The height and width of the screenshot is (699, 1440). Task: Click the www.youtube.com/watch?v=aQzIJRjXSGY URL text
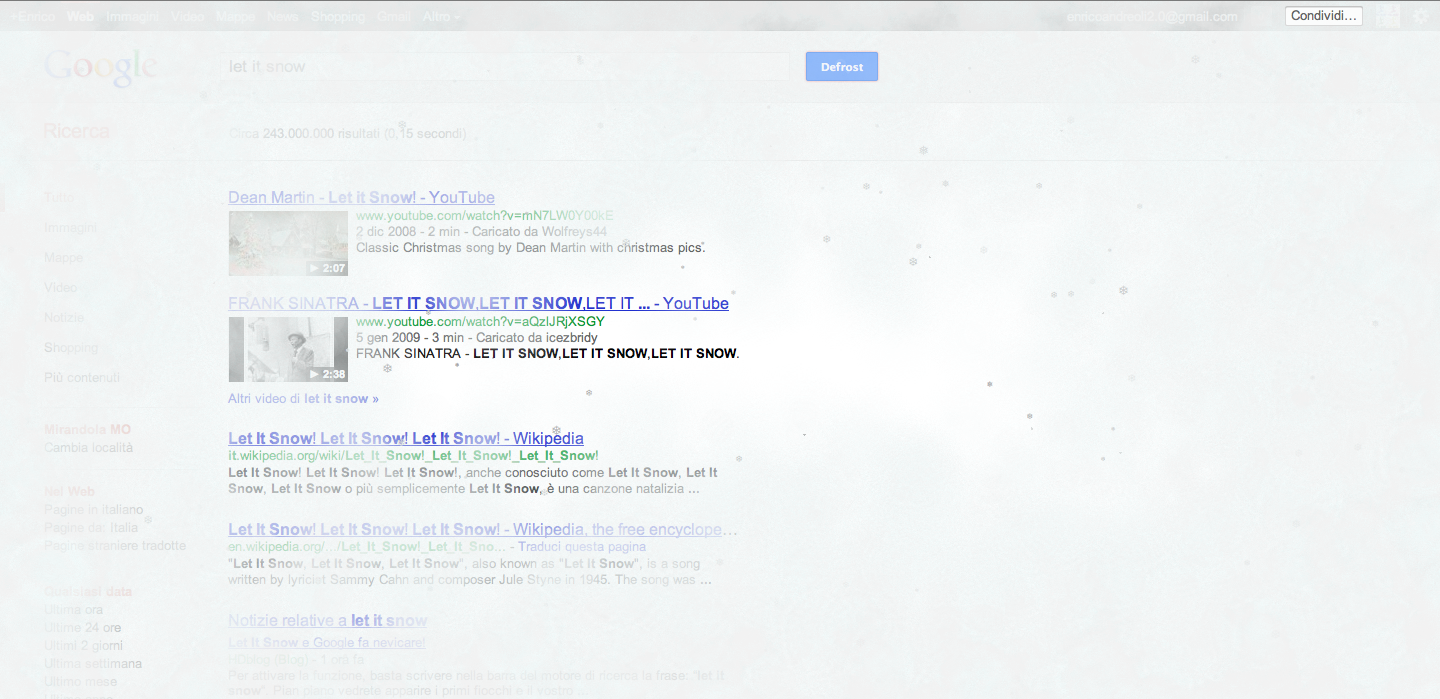[x=480, y=322]
